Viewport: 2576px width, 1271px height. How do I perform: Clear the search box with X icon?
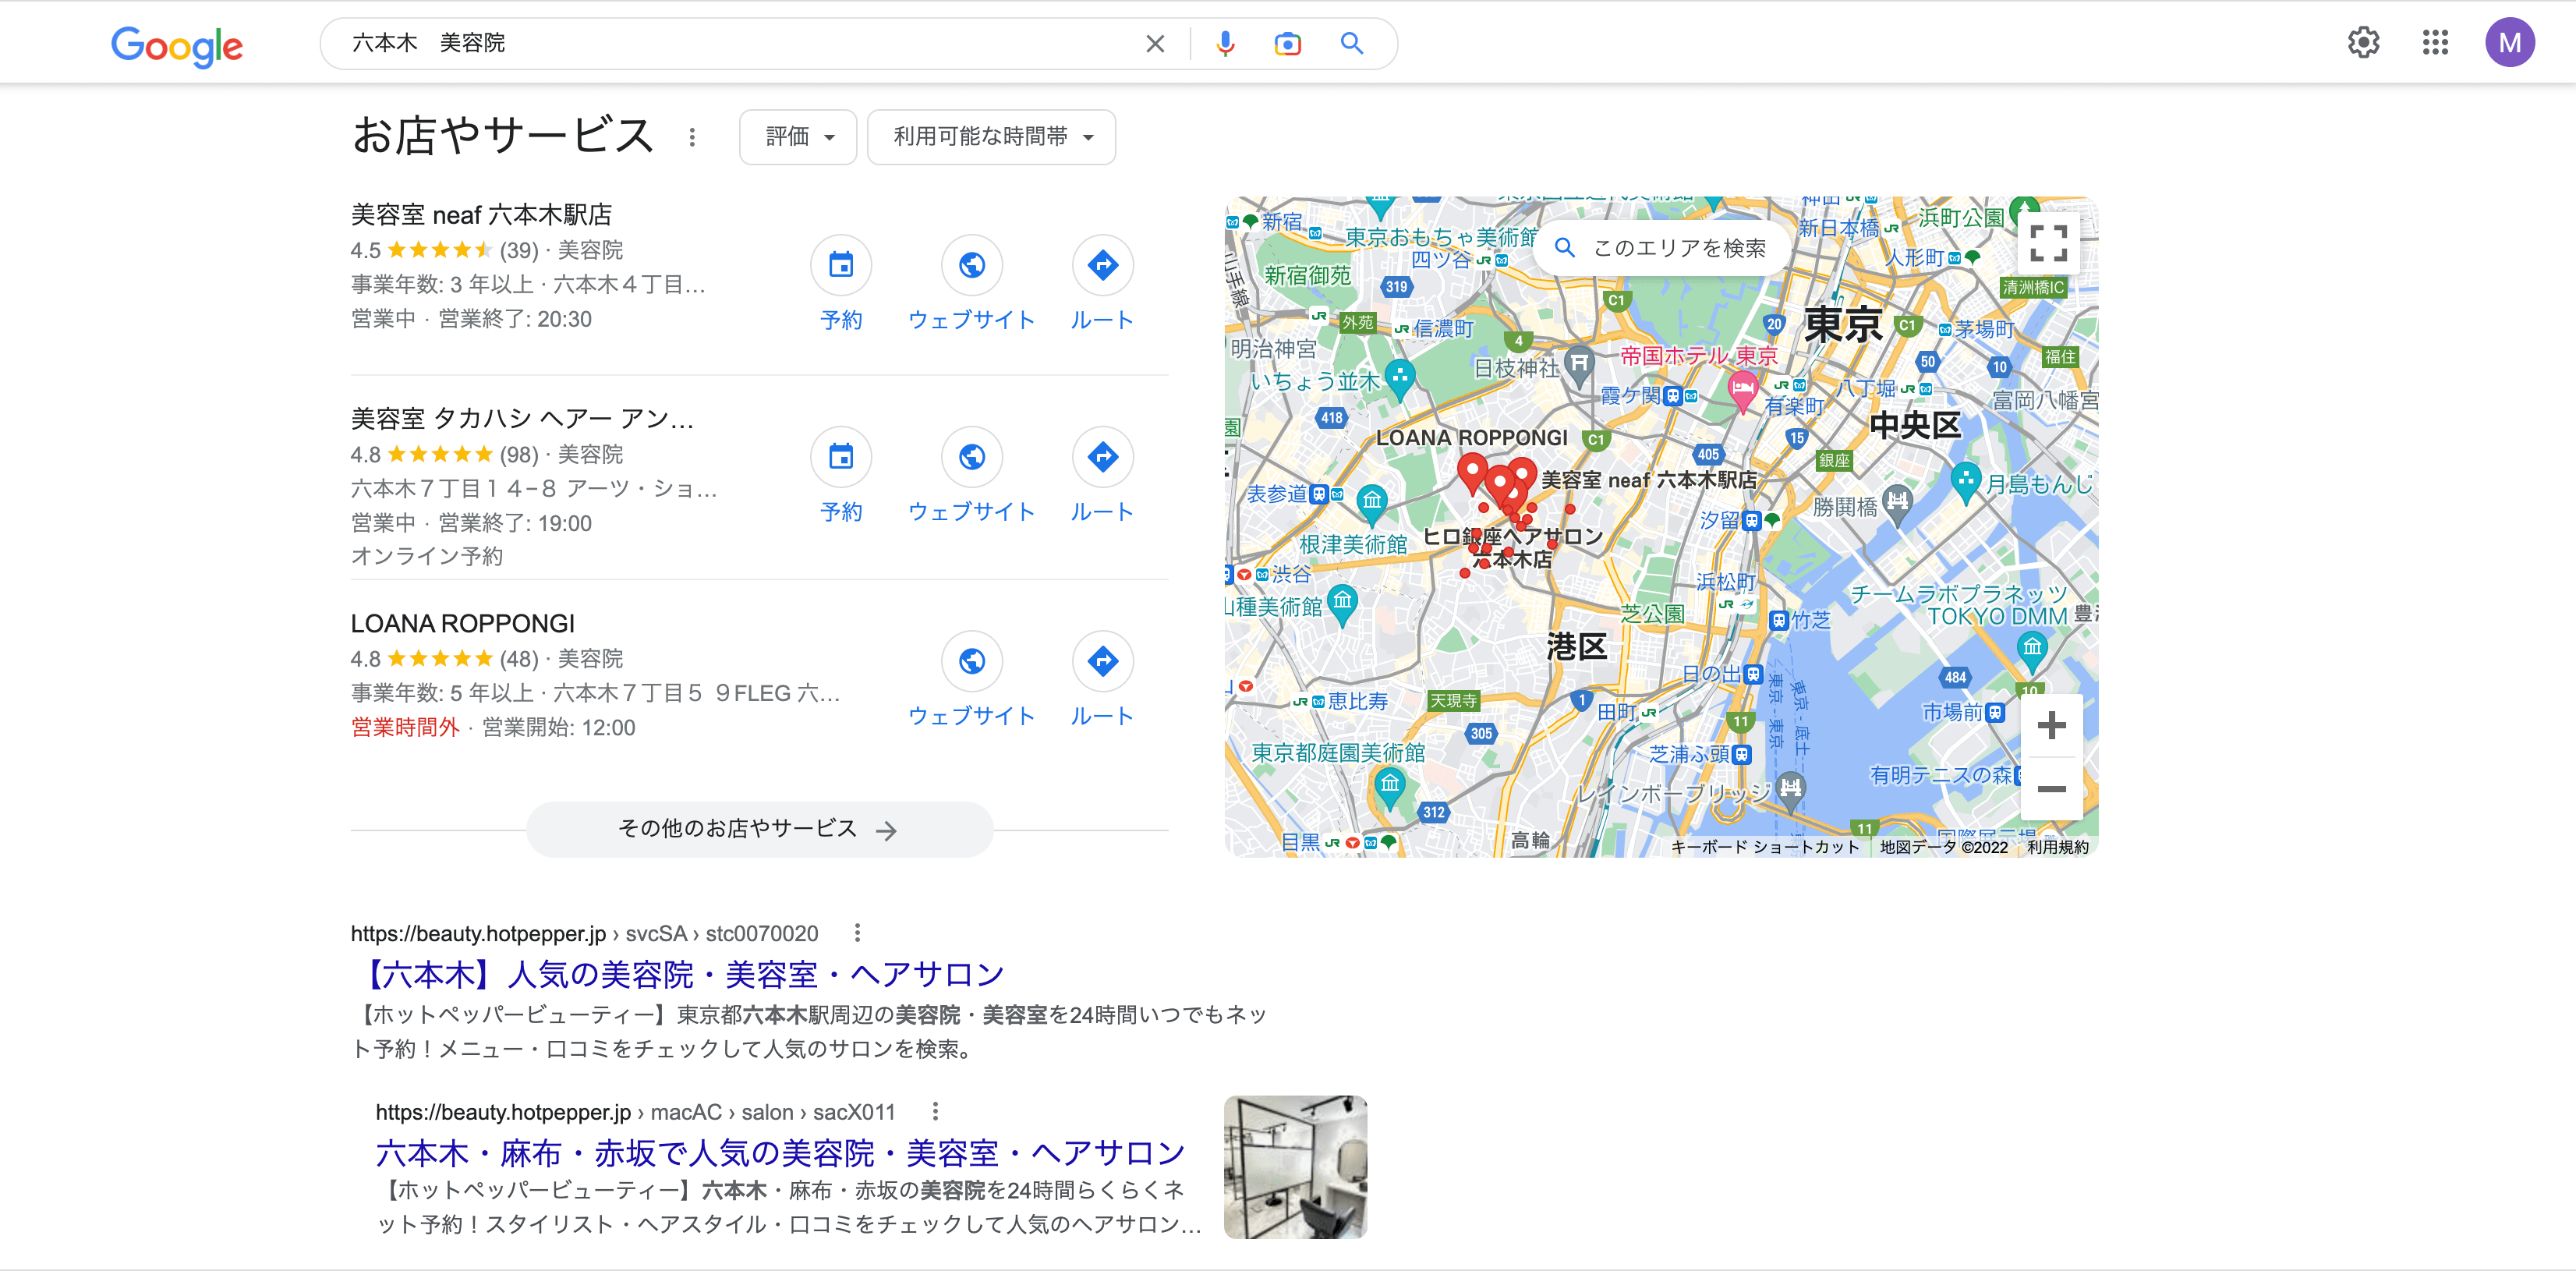(1155, 44)
